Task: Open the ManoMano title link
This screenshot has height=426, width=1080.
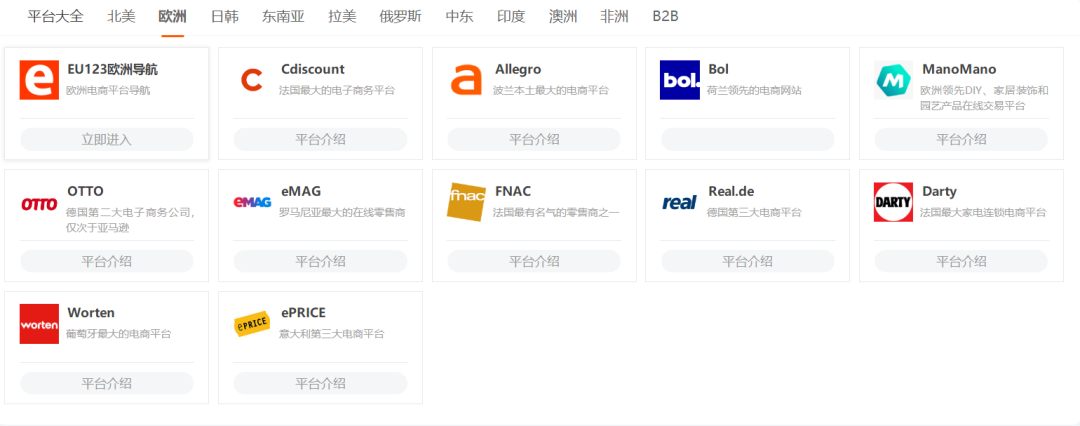Action: (959, 70)
